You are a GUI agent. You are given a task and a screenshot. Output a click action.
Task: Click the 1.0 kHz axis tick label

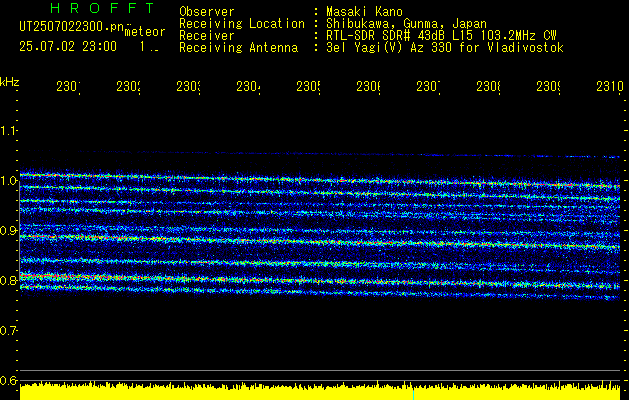(8, 181)
